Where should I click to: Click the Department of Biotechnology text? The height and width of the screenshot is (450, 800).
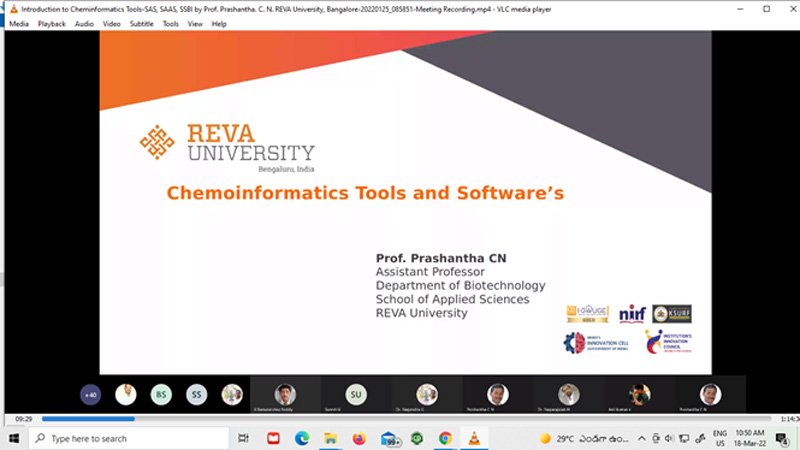[x=460, y=286]
